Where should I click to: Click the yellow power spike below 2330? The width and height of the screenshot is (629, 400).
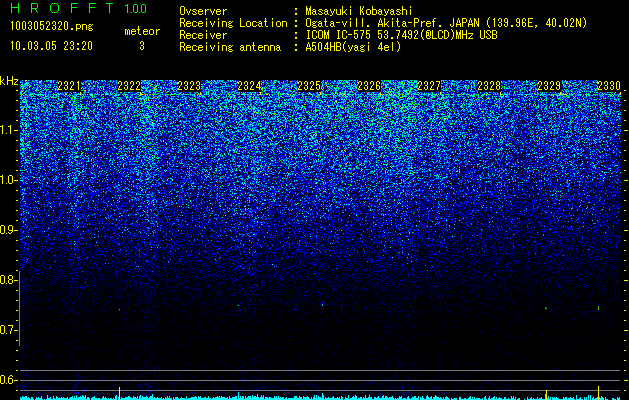(598, 392)
